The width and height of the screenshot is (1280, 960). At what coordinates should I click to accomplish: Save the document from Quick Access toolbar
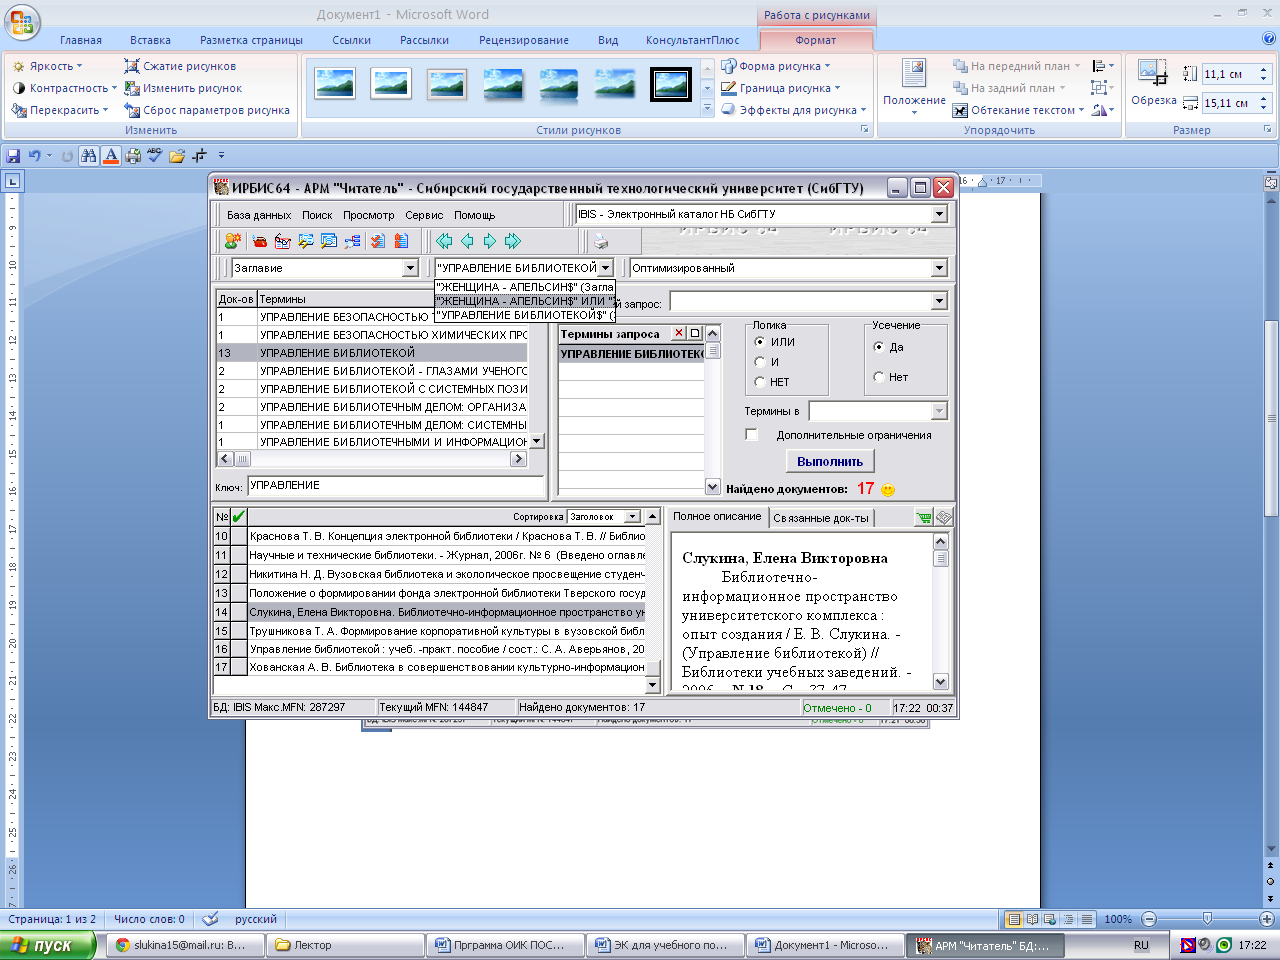click(13, 156)
